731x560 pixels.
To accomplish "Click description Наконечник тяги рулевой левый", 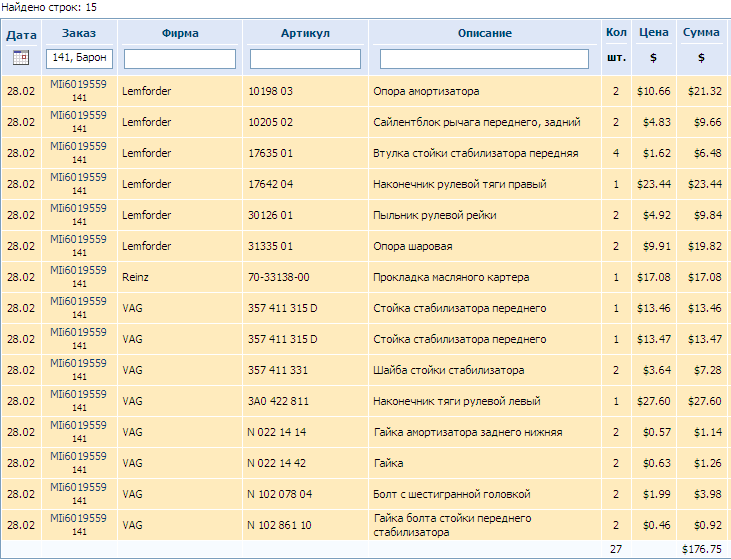I will [x=456, y=401].
